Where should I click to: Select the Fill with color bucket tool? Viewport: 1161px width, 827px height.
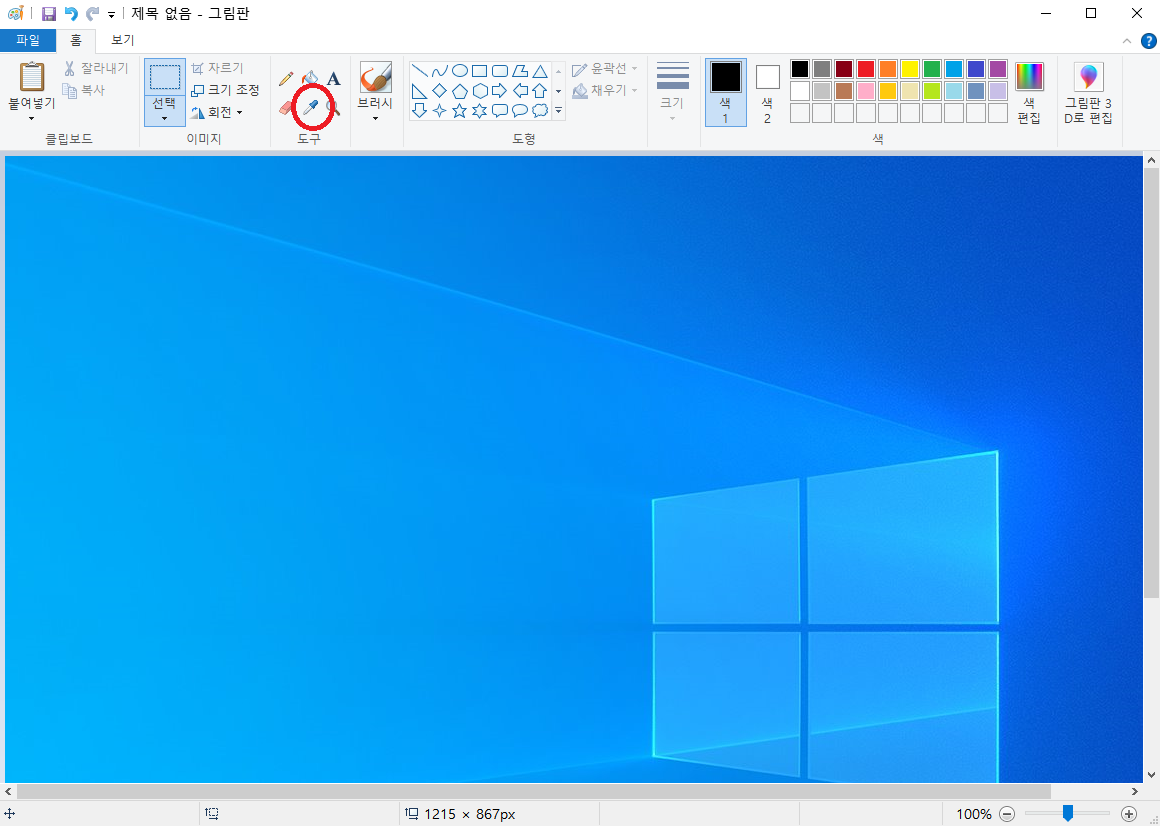click(310, 78)
